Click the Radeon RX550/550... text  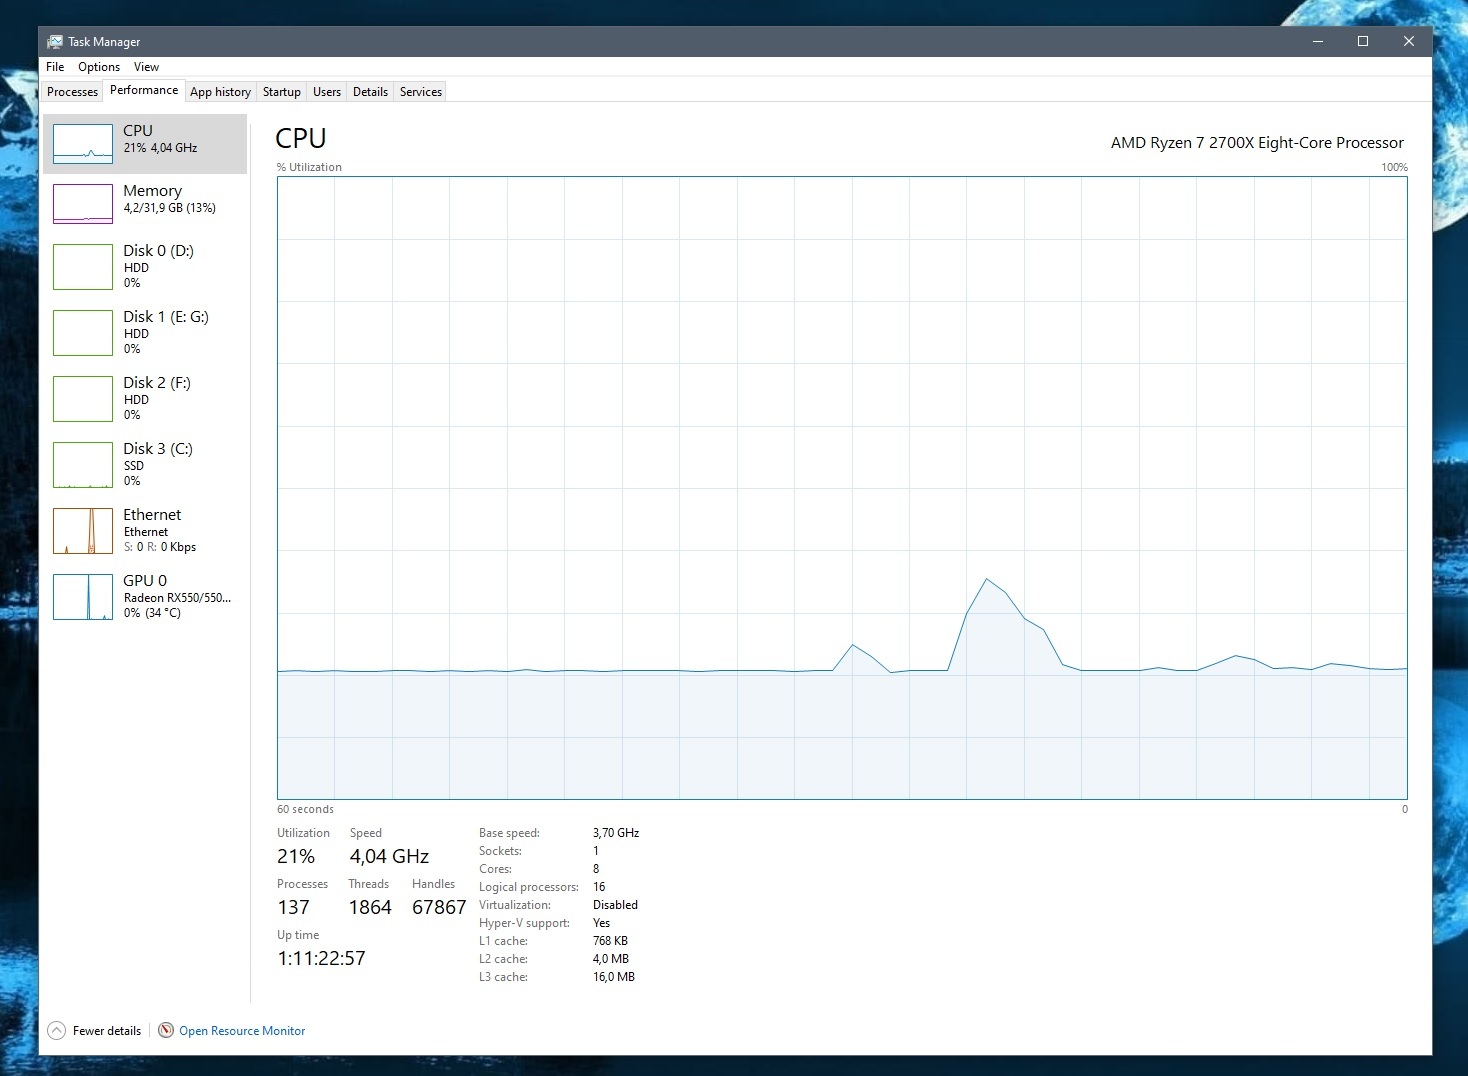[x=177, y=598]
